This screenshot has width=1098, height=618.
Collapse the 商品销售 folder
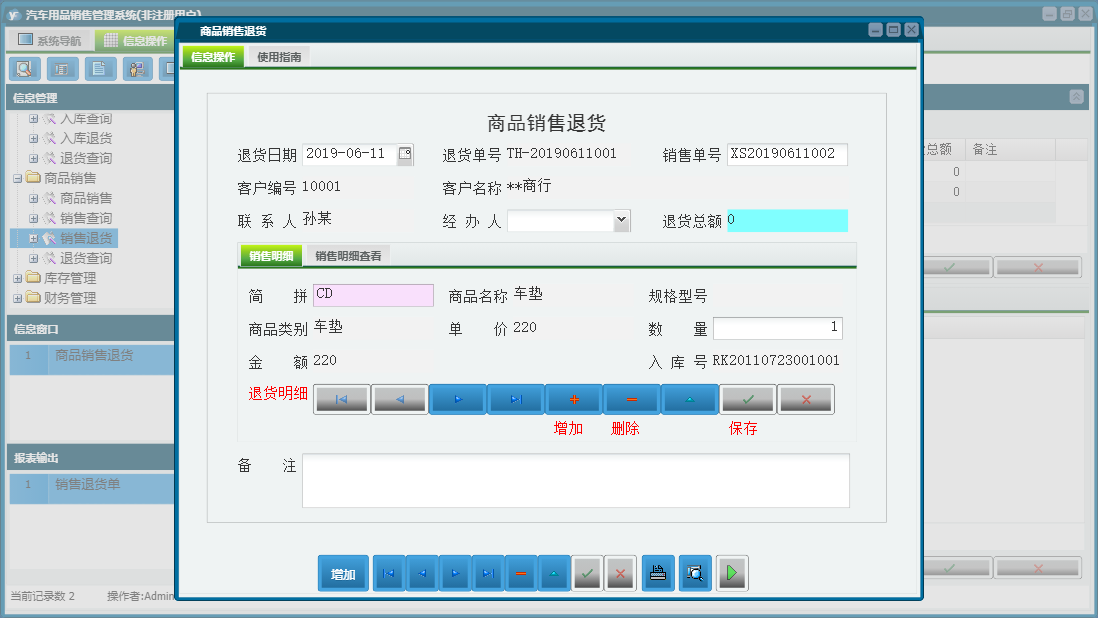click(18, 178)
